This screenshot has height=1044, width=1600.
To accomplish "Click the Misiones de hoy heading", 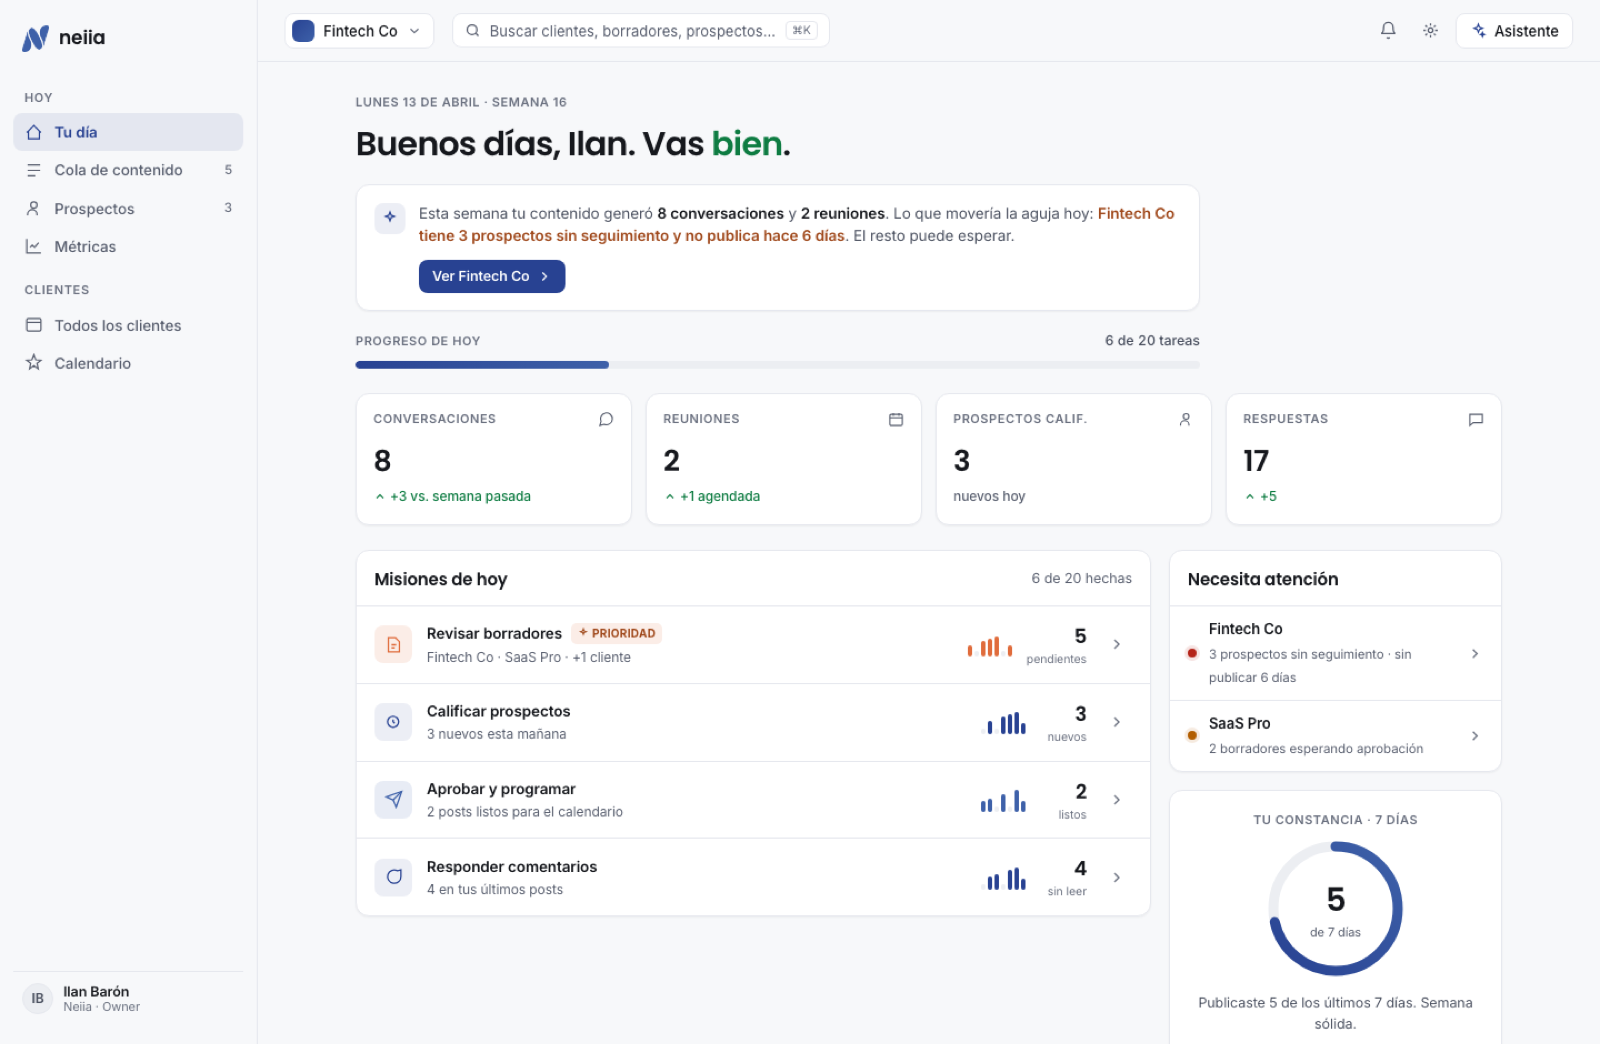I will click(441, 579).
